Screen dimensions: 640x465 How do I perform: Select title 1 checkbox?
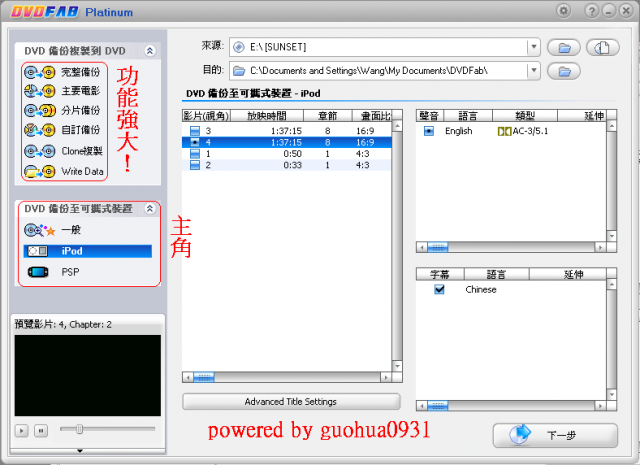pos(195,154)
